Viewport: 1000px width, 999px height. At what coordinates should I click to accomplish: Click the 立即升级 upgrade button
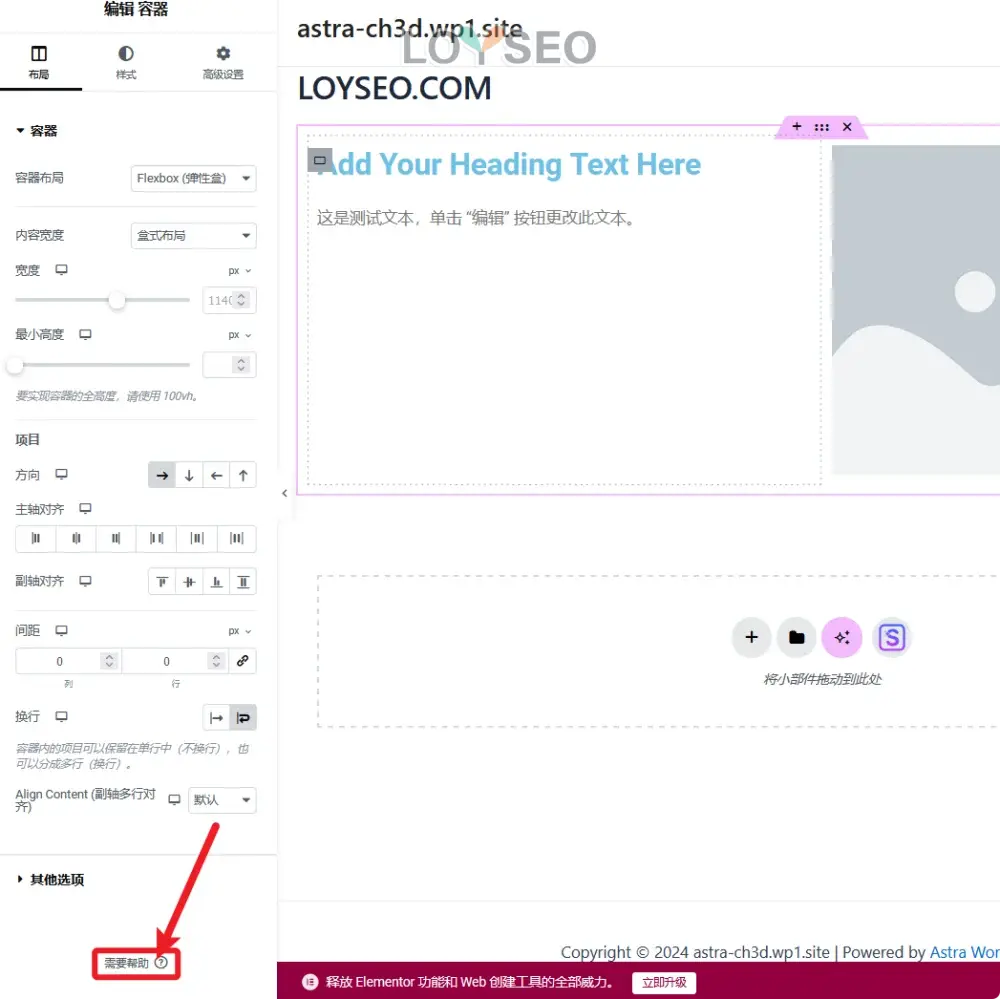point(664,982)
